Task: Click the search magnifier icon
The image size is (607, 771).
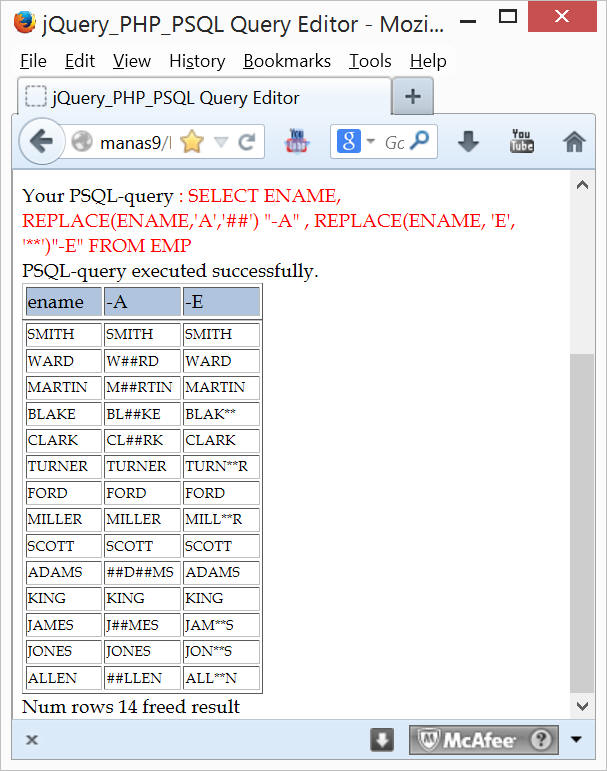Action: [420, 141]
